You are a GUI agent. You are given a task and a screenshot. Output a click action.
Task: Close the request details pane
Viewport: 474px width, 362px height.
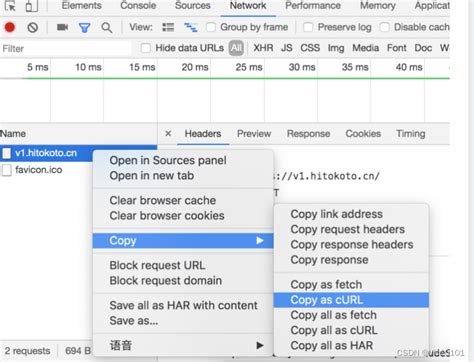(x=168, y=134)
